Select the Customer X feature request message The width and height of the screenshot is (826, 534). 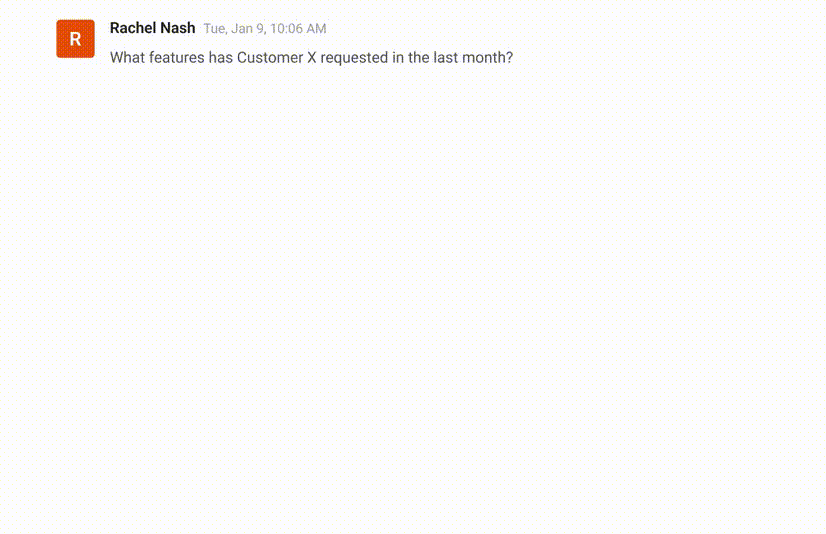point(311,58)
